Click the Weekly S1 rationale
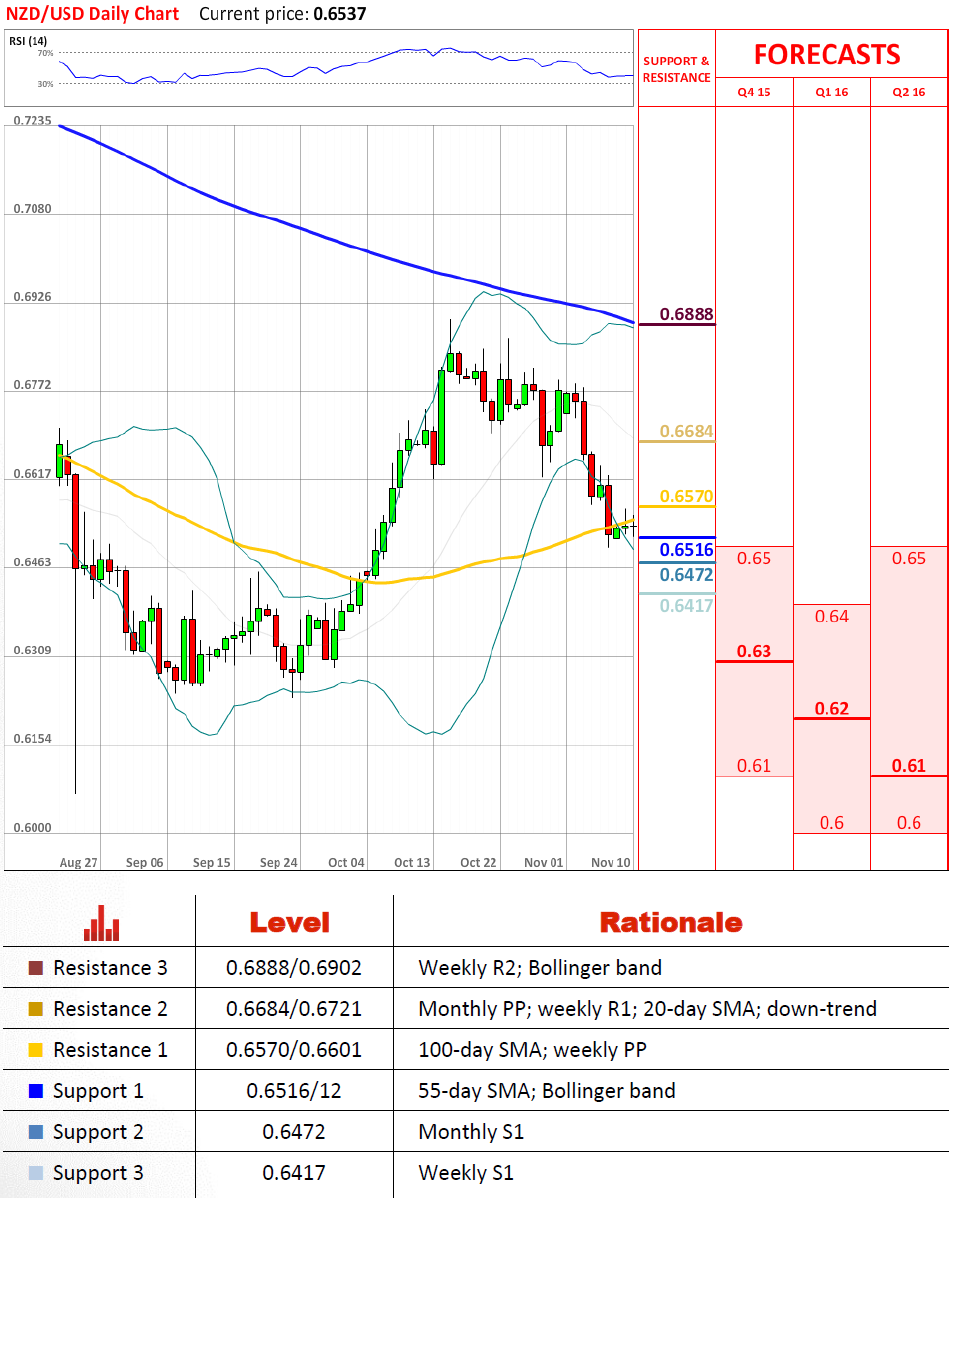This screenshot has width=963, height=1368. [466, 1174]
